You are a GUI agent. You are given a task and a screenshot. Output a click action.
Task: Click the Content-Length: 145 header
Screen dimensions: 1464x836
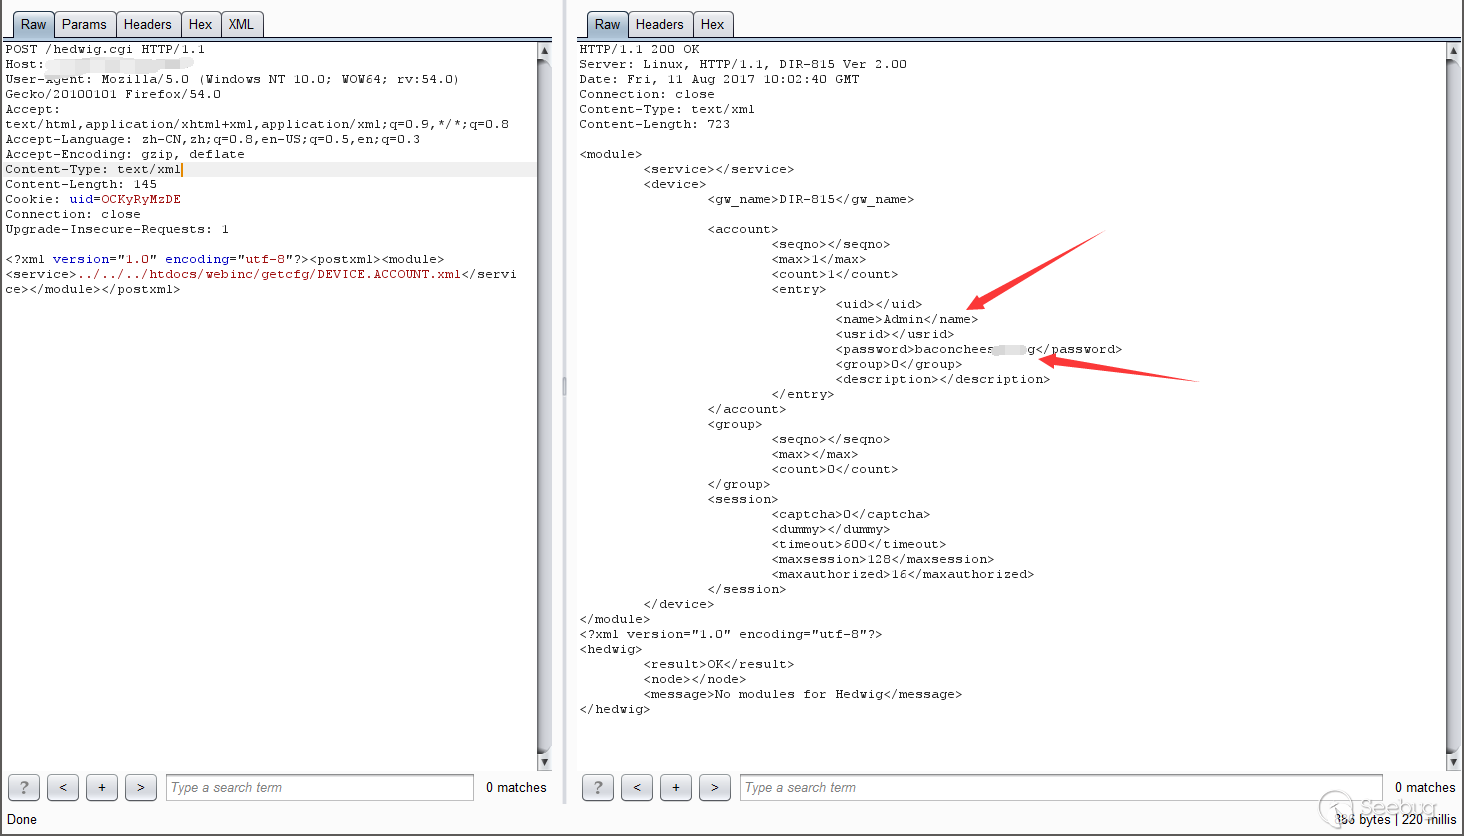click(x=81, y=184)
